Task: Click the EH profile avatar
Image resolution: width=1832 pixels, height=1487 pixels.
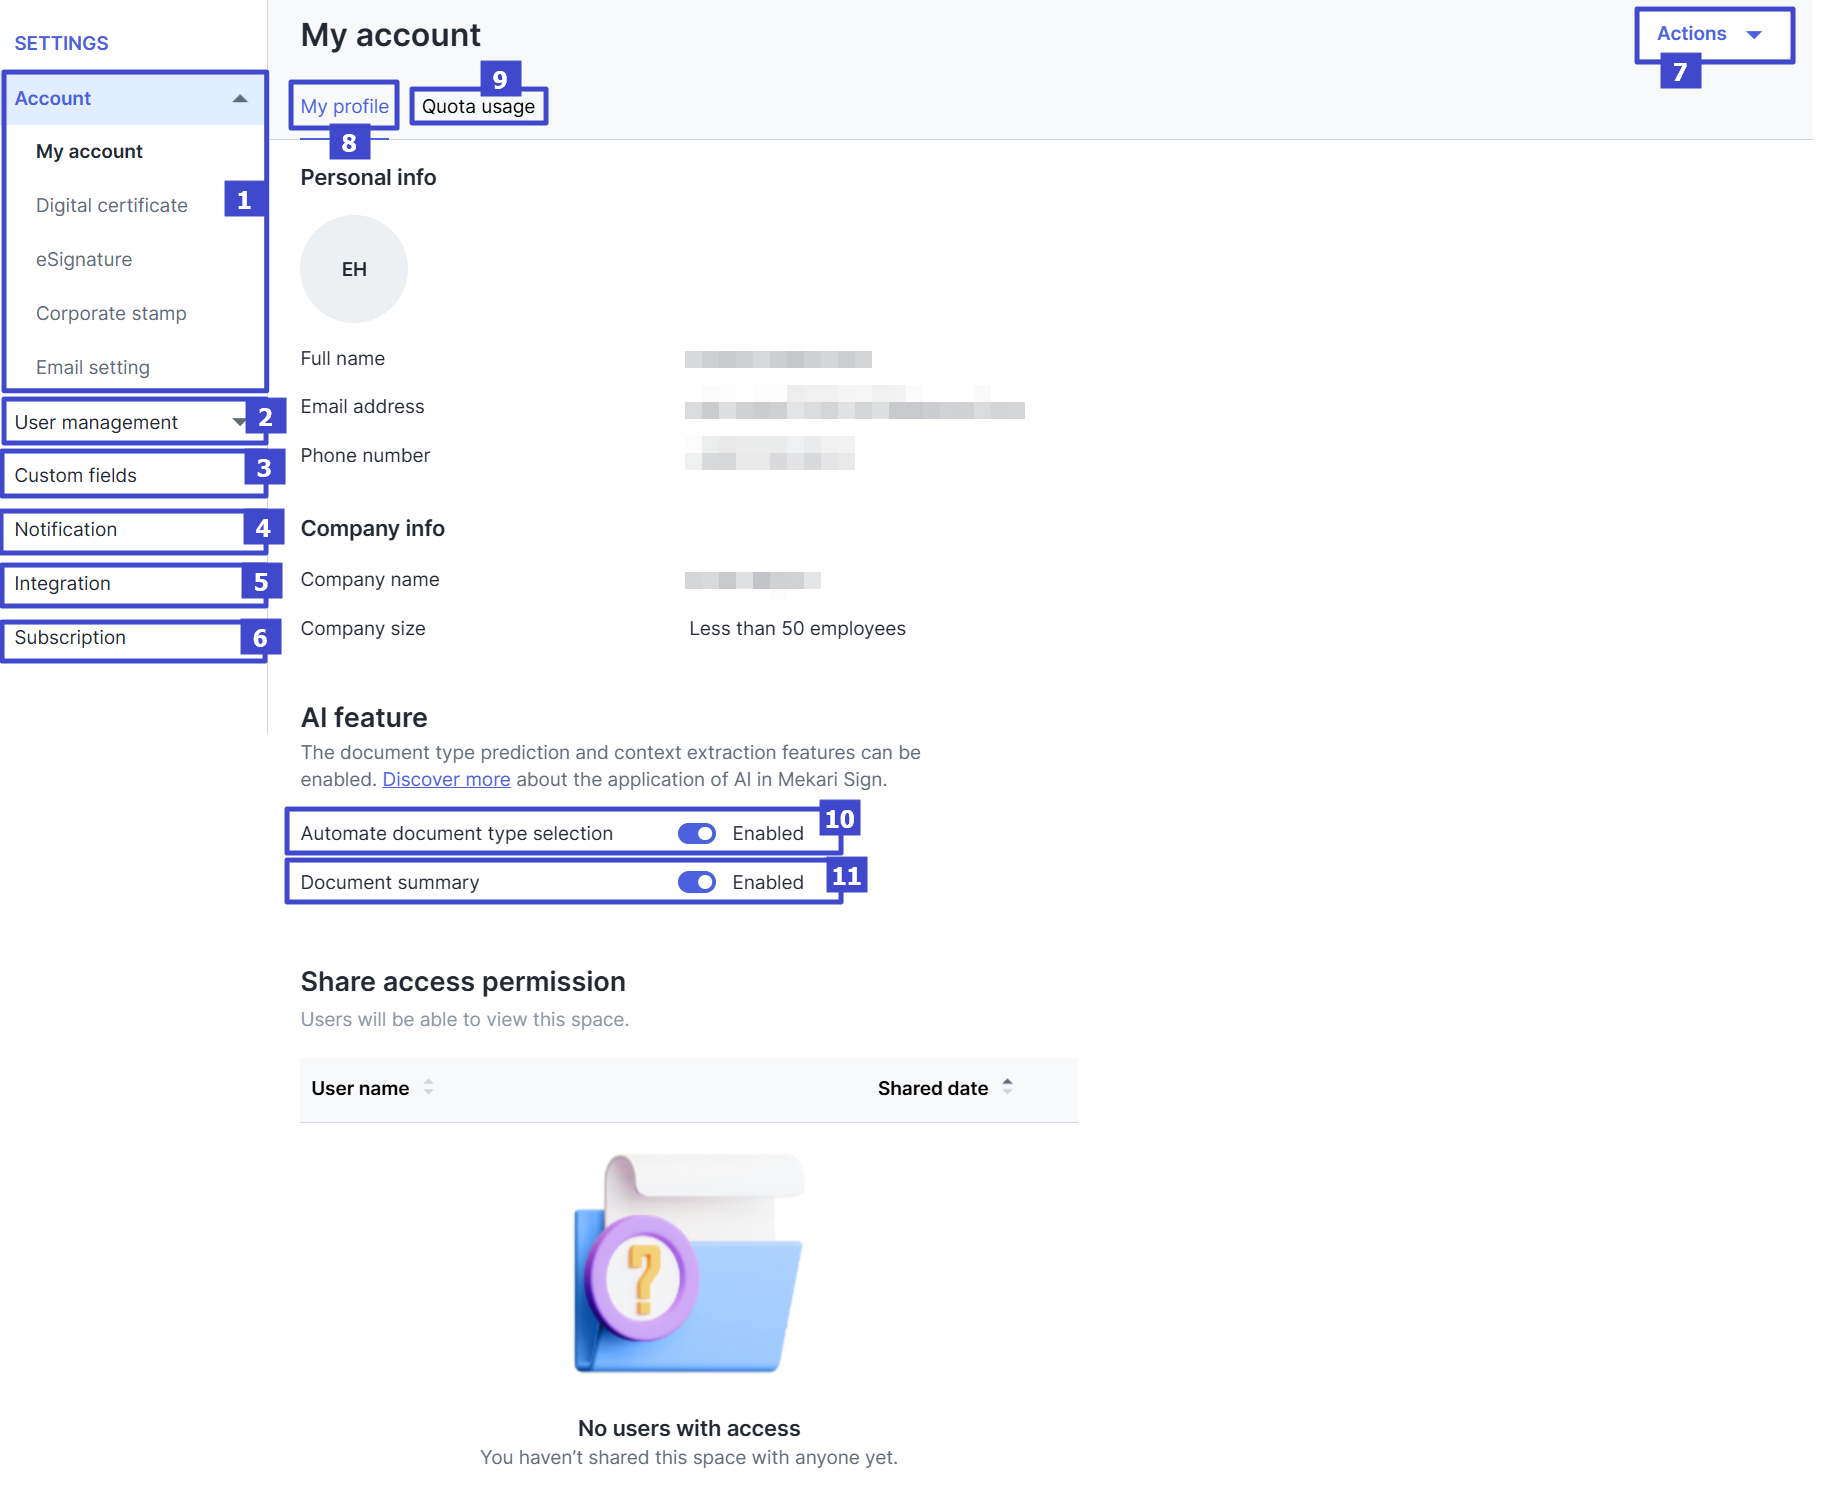Action: click(353, 269)
